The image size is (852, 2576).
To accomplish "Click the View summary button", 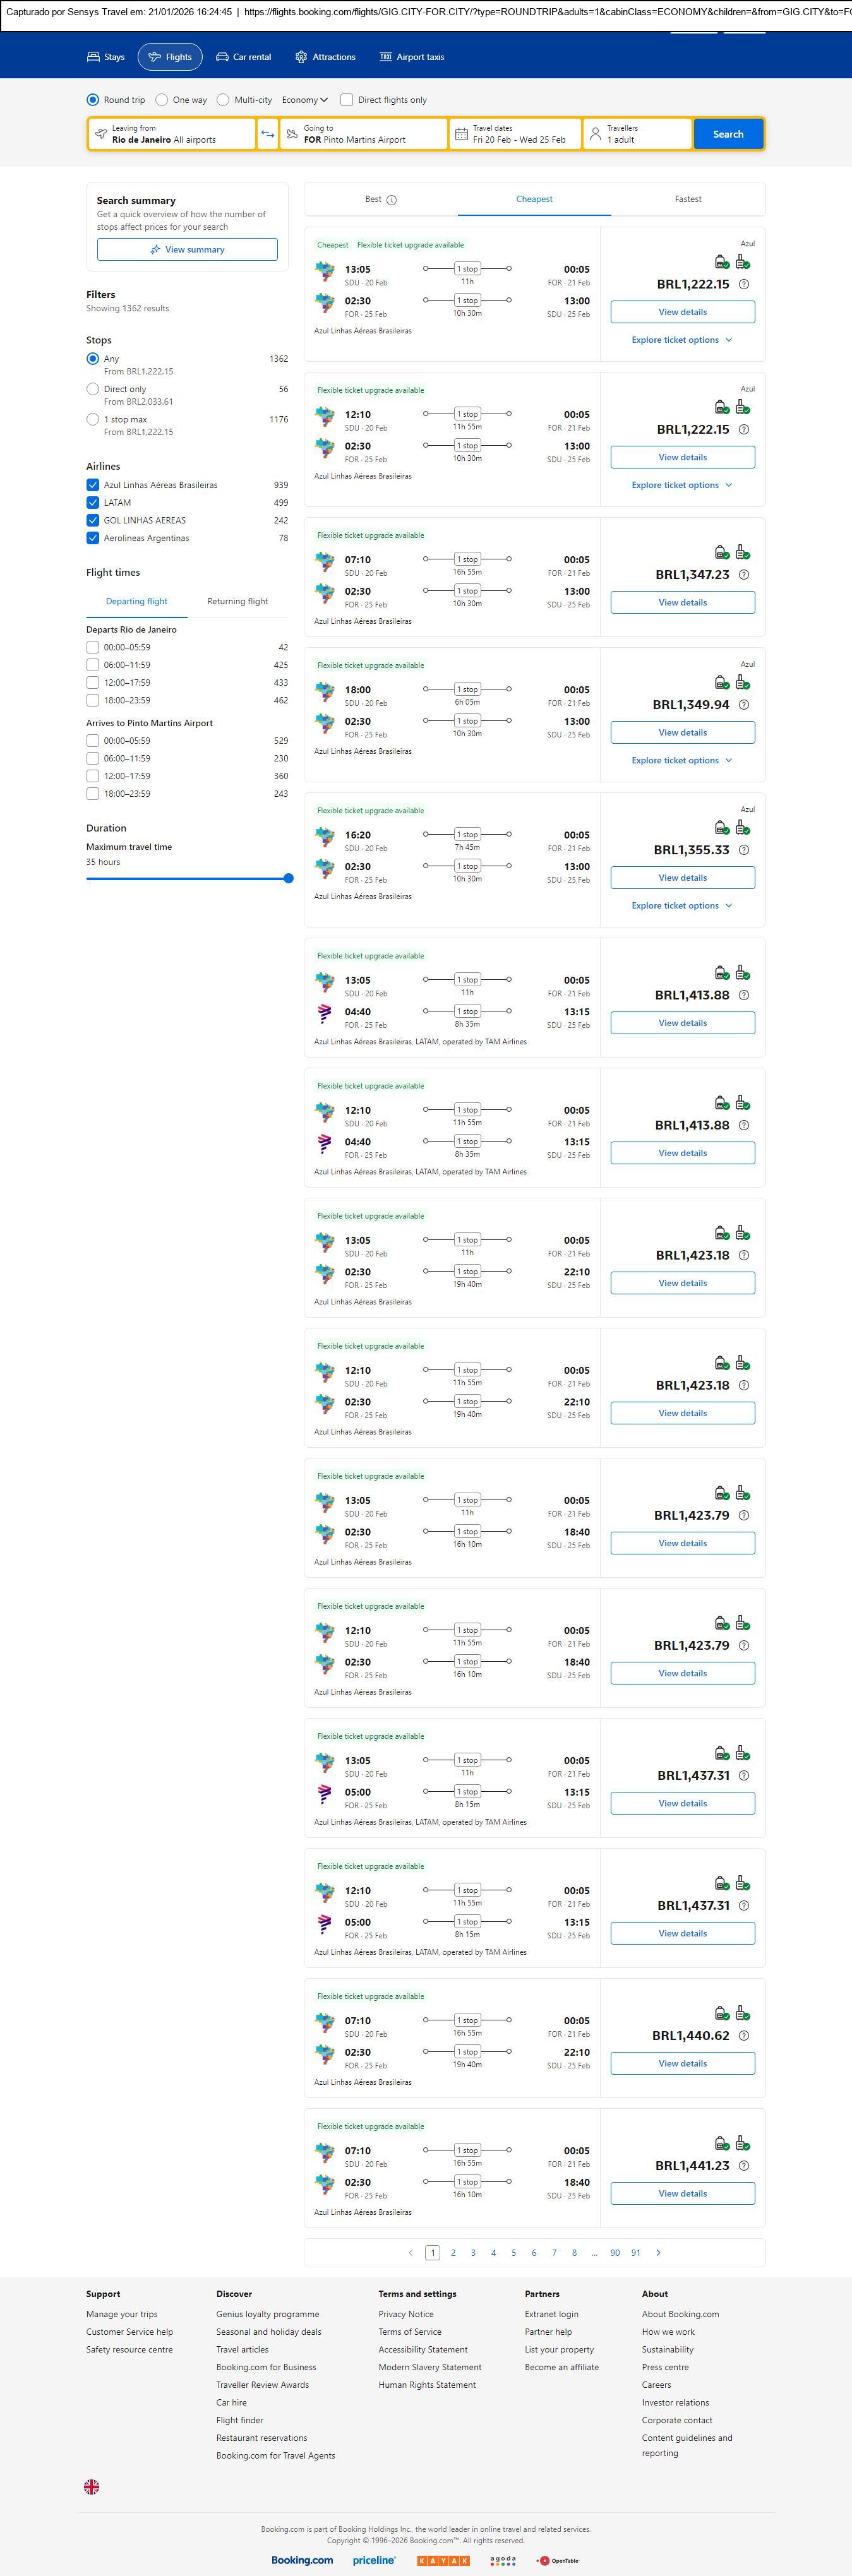I will (187, 250).
